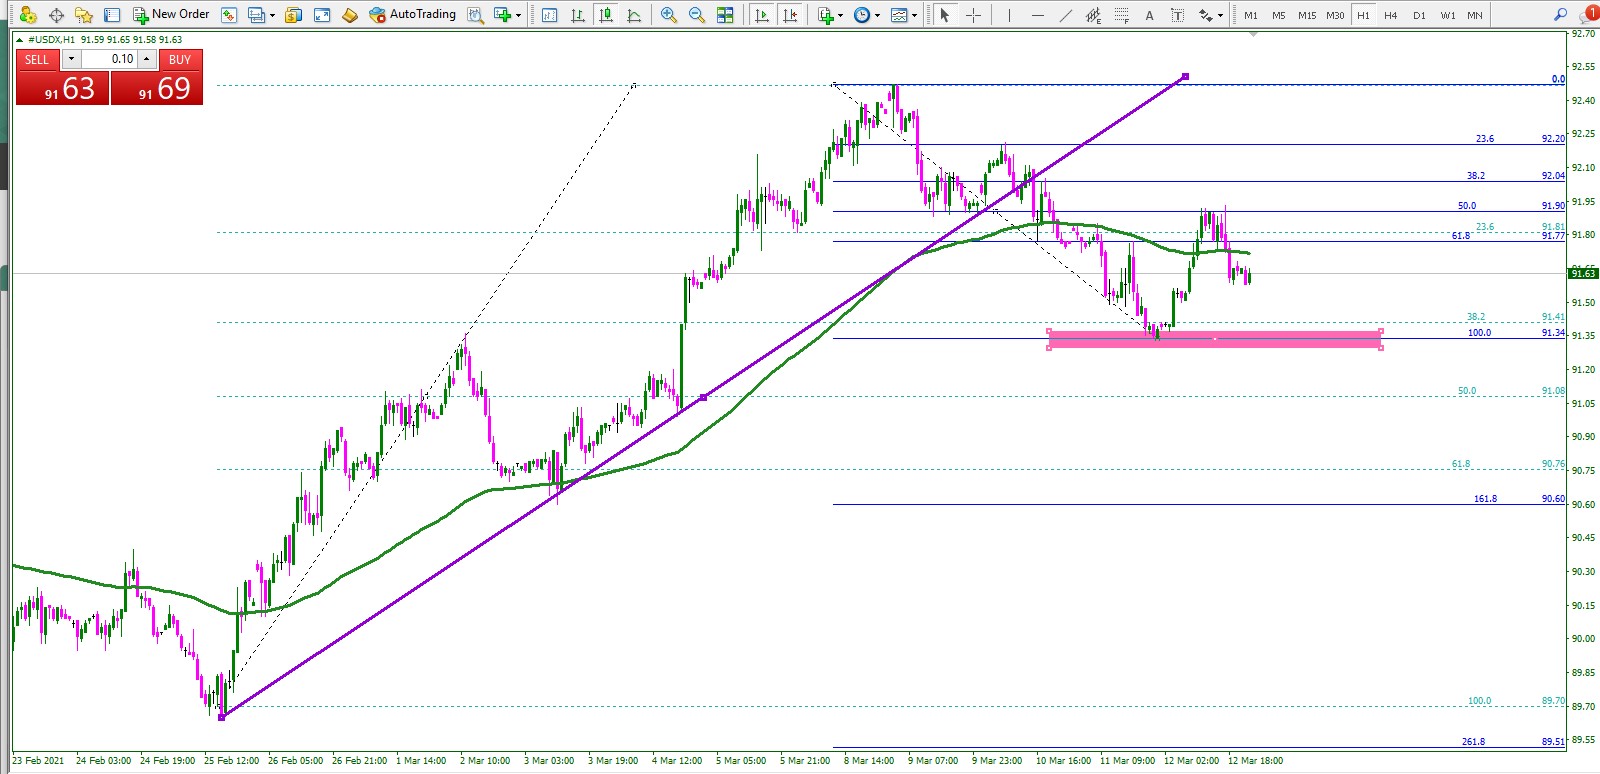
Task: Expand the Periods clock dropdown arrow
Action: pyautogui.click(x=877, y=16)
